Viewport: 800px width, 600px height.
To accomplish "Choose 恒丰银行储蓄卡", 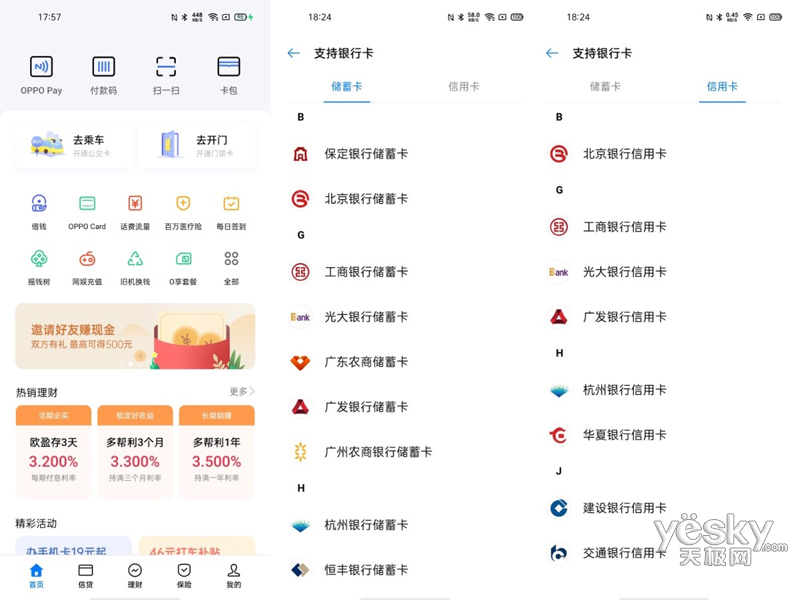I will [x=405, y=570].
